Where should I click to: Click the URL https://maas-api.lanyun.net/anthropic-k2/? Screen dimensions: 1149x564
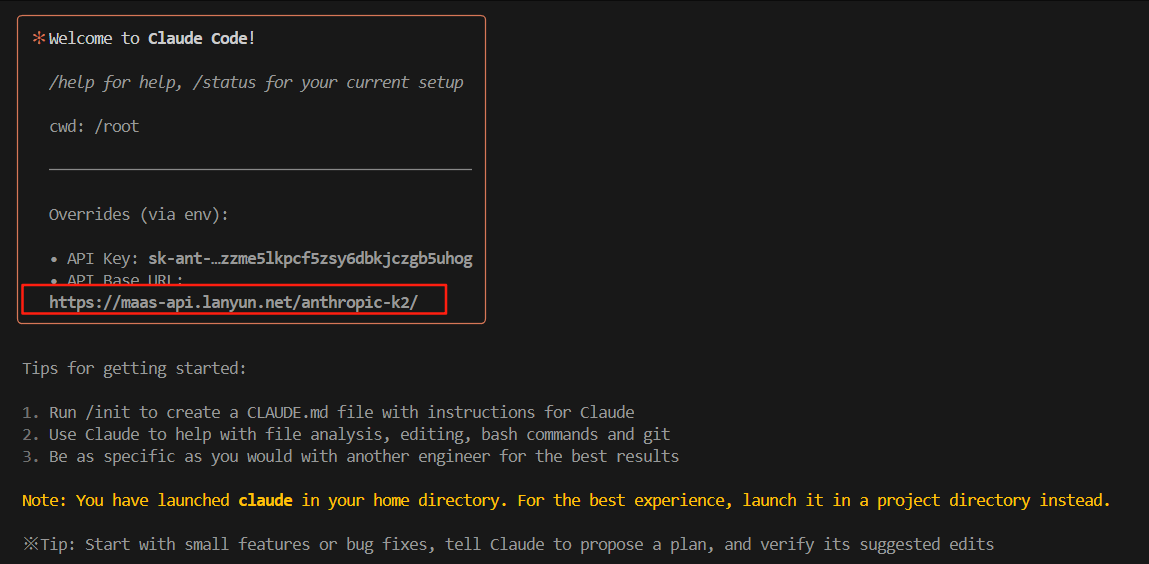coord(233,303)
